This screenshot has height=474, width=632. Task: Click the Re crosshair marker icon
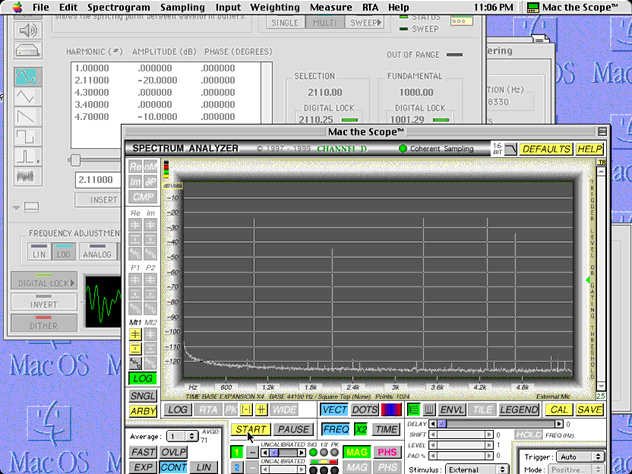coord(135,225)
